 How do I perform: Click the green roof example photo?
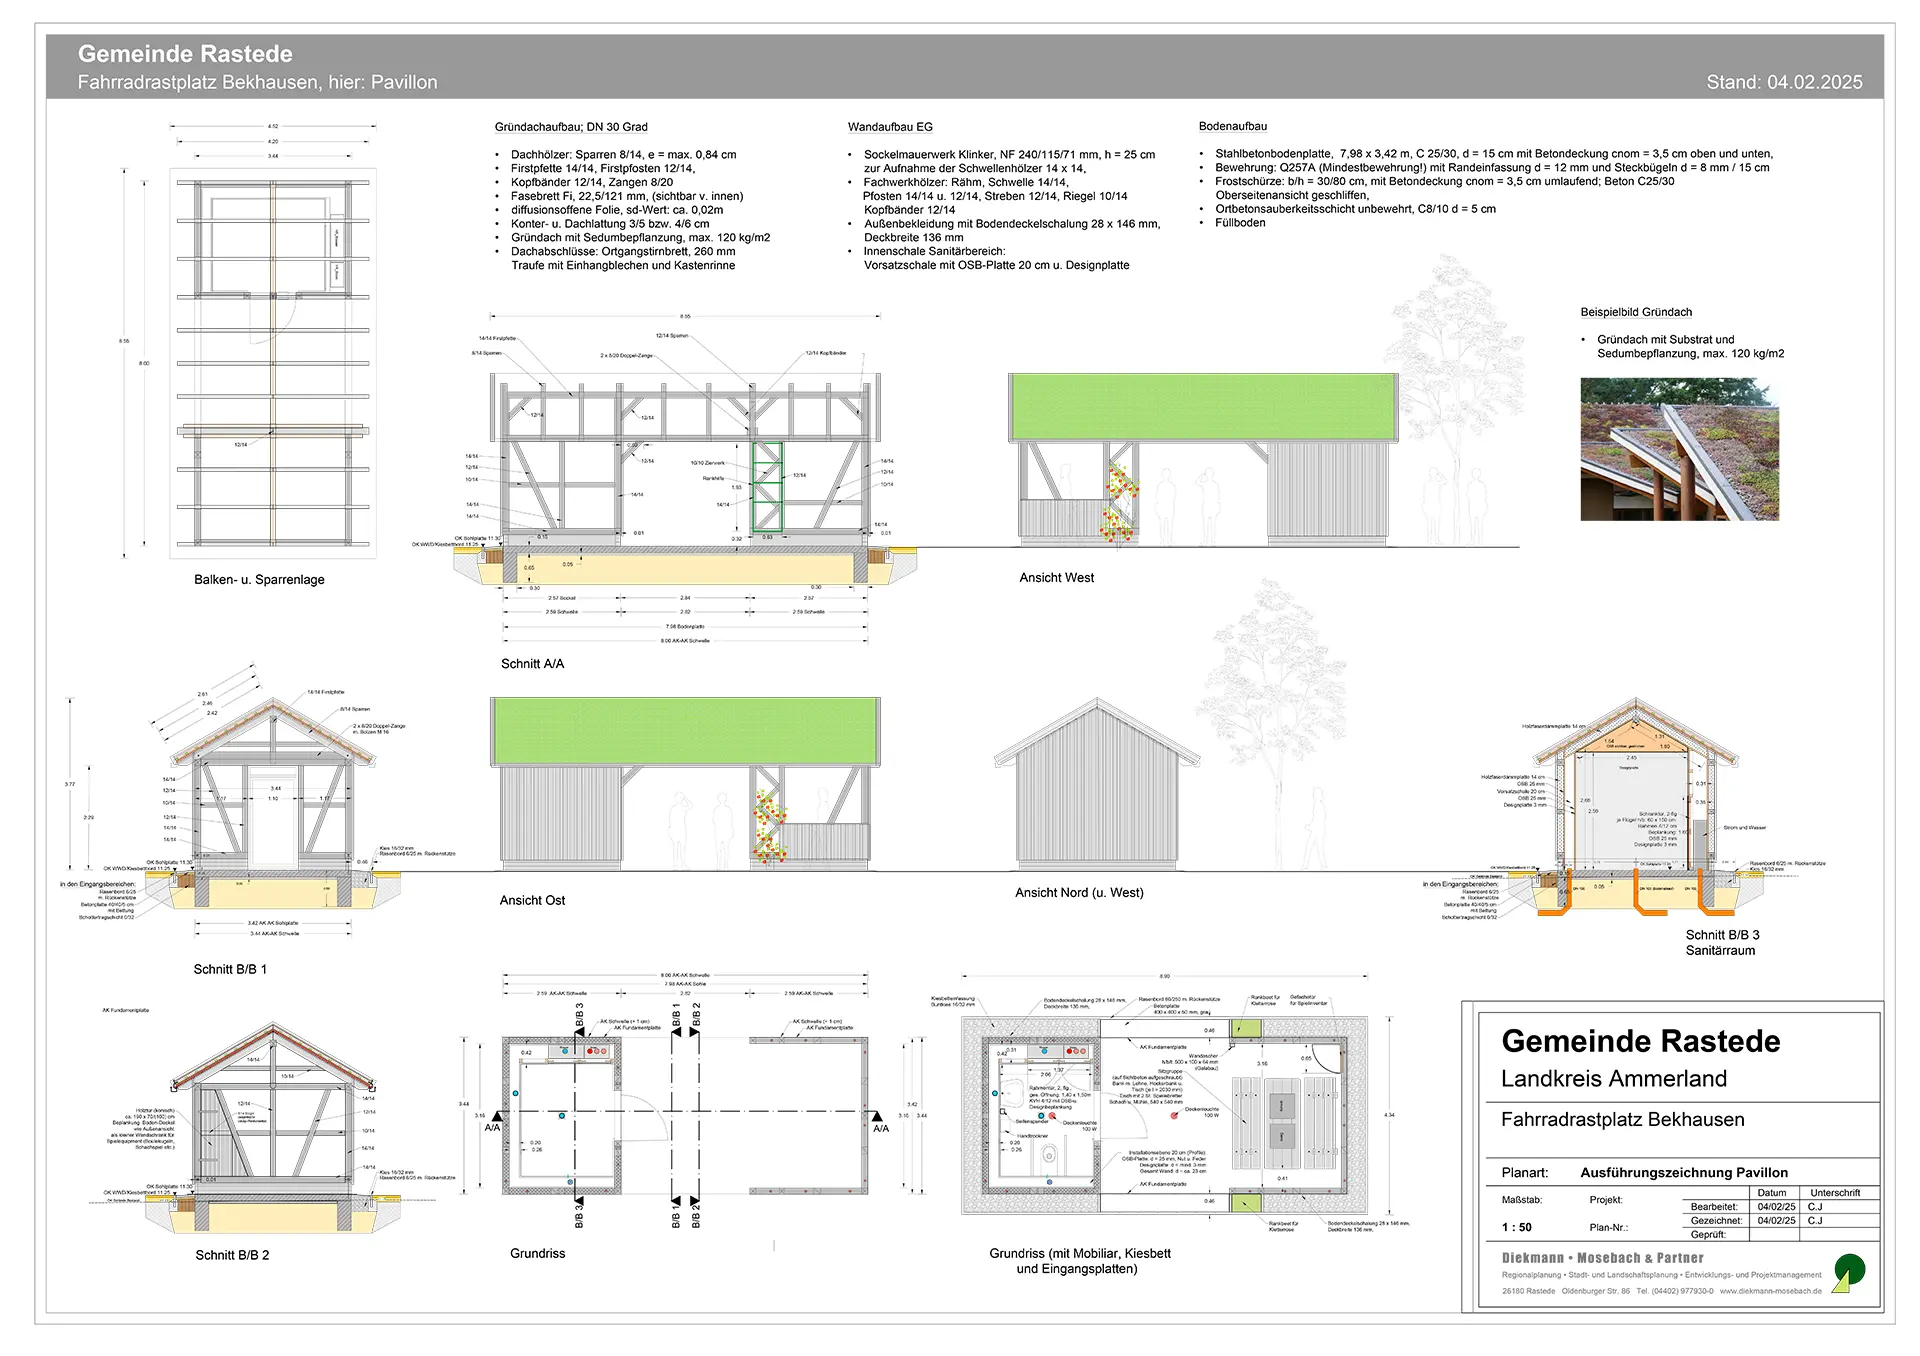tap(1679, 449)
